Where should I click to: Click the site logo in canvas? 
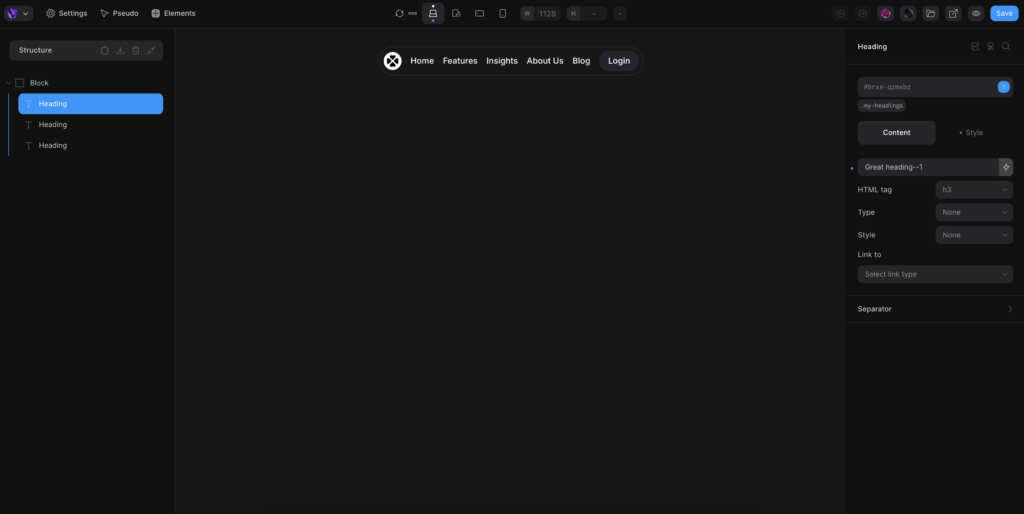tap(392, 61)
